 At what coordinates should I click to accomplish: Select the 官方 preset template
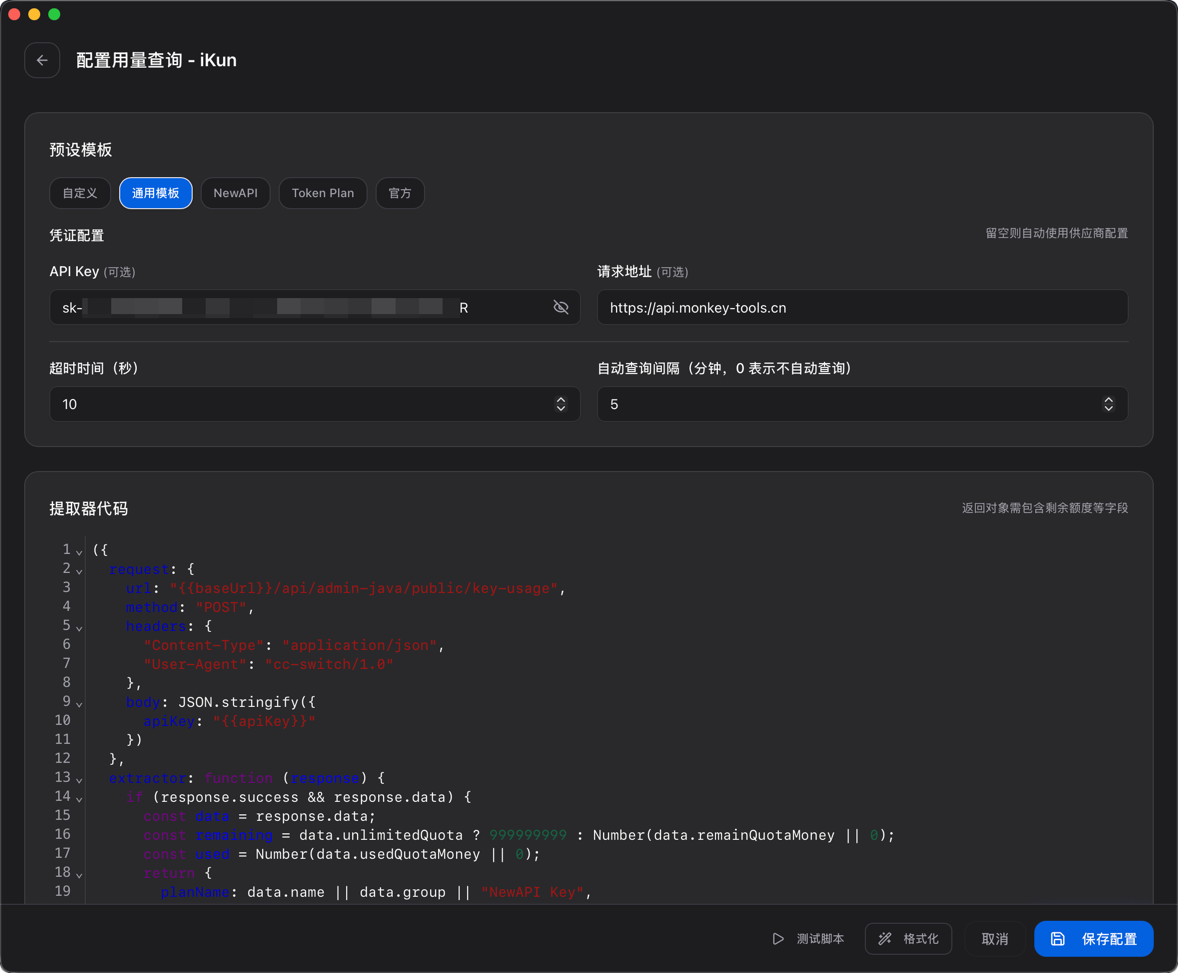coord(400,193)
